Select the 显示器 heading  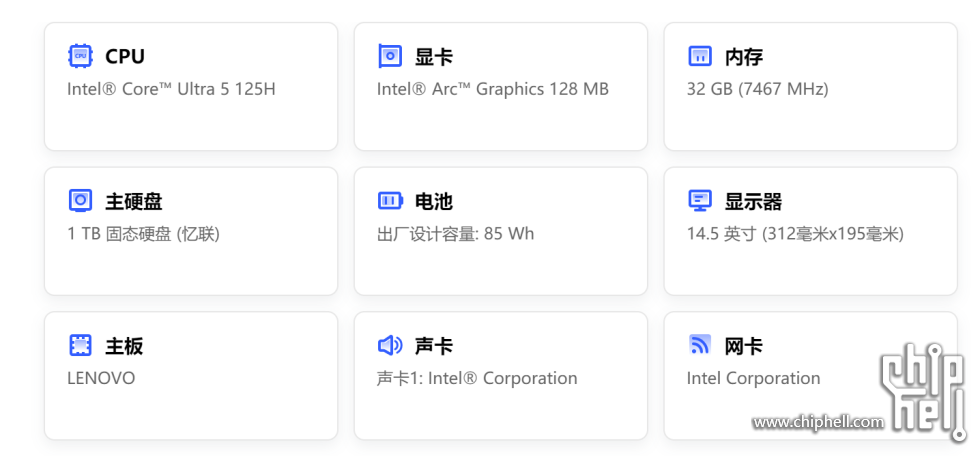[753, 201]
